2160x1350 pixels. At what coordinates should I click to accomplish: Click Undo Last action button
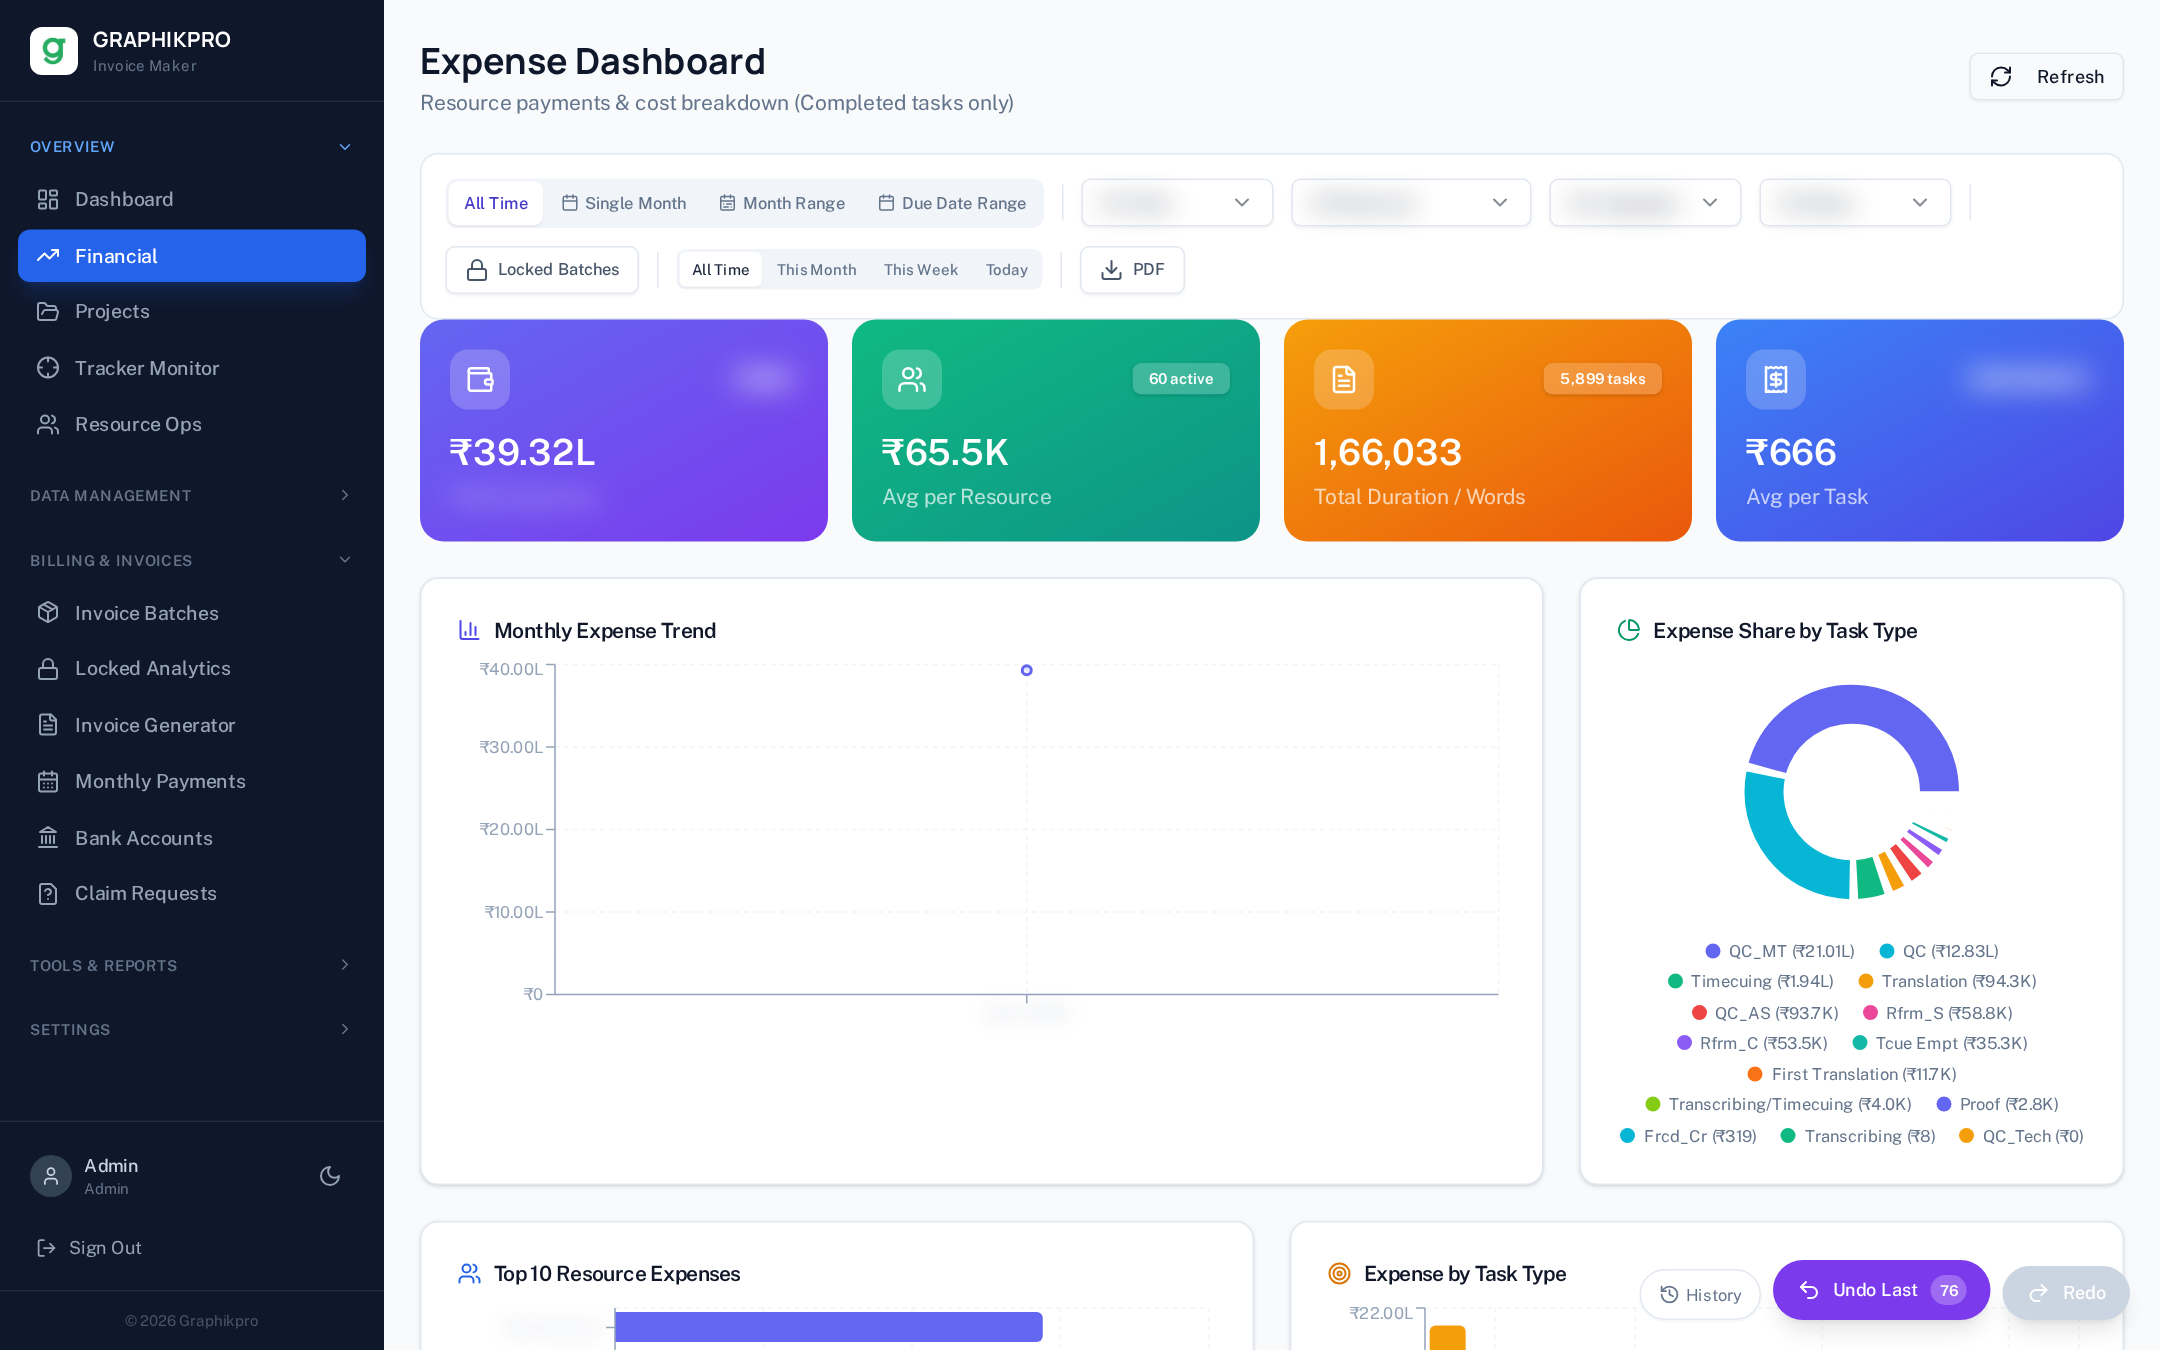pyautogui.click(x=1881, y=1290)
